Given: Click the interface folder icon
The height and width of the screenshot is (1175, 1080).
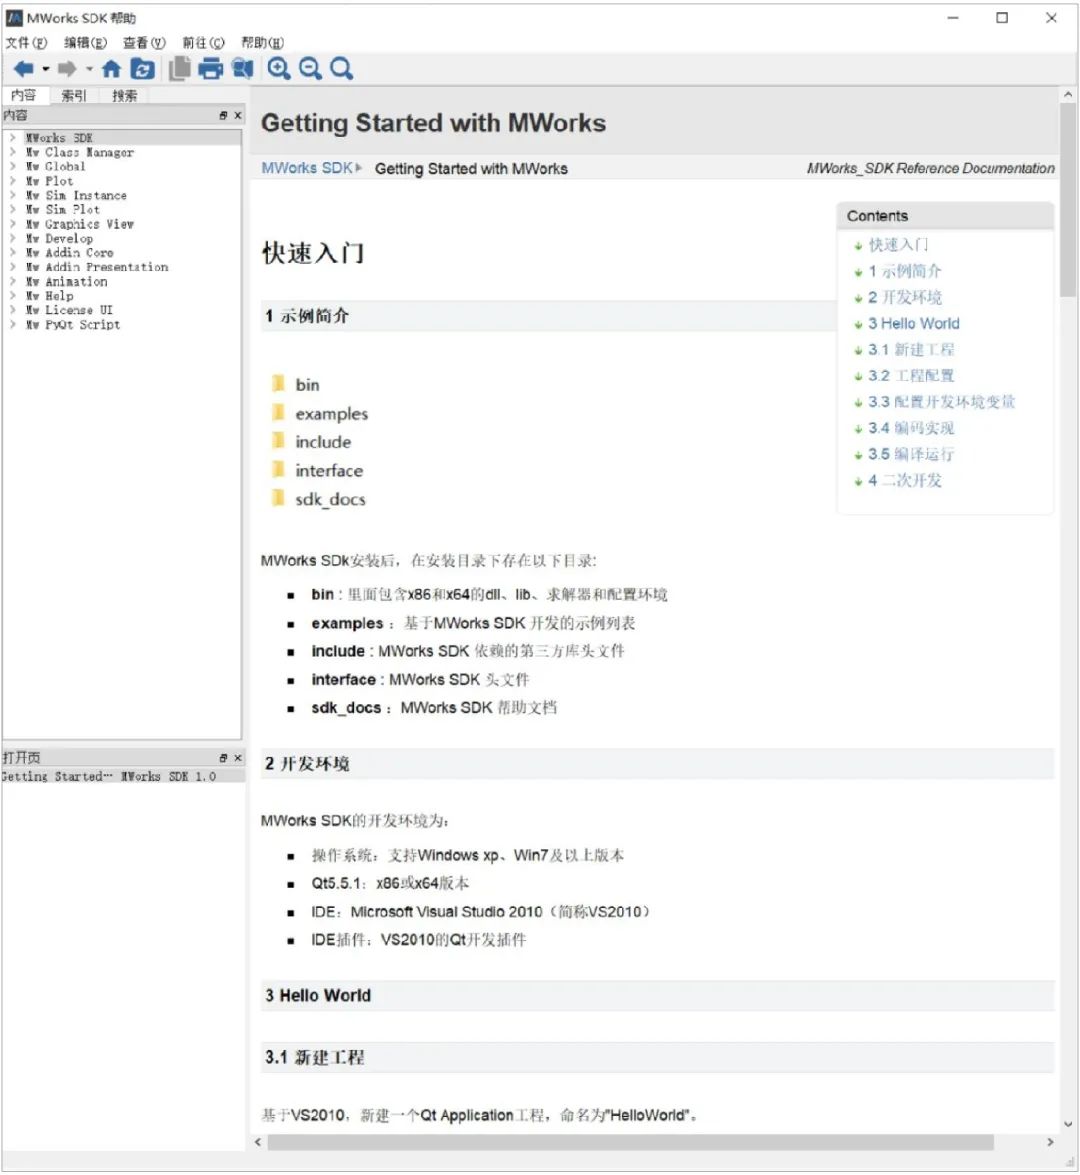Looking at the screenshot, I should pos(278,470).
